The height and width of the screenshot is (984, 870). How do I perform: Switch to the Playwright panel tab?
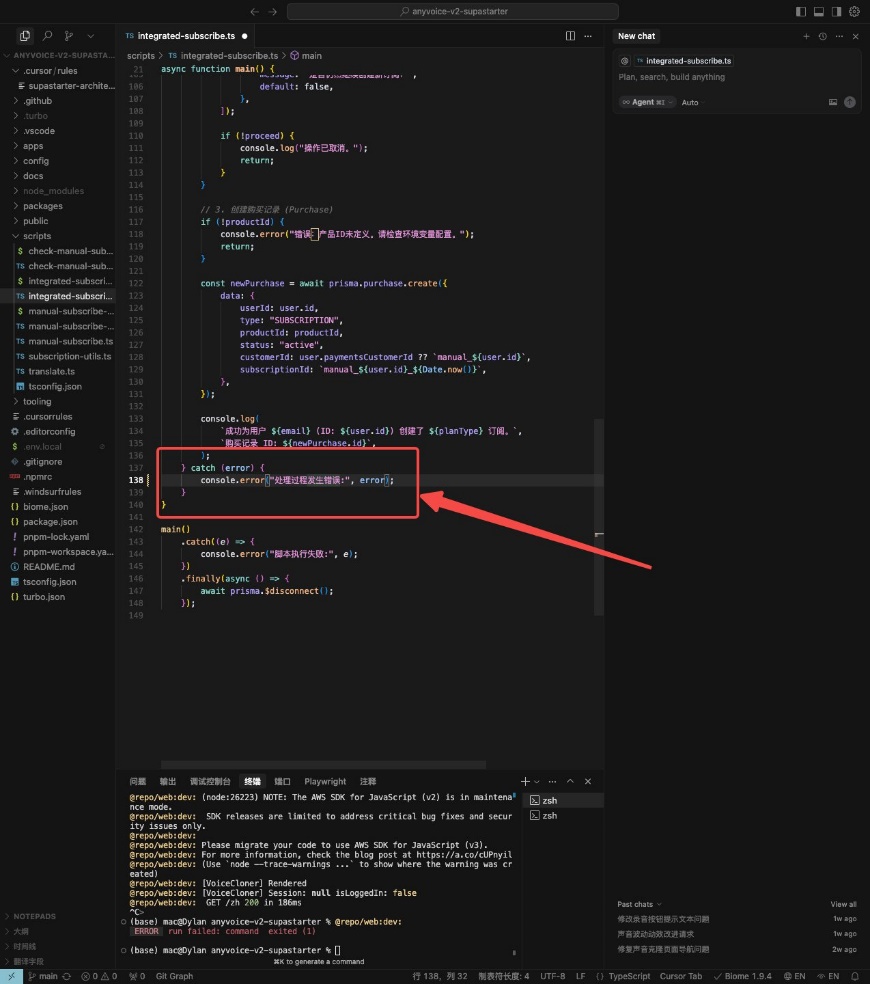[x=325, y=781]
